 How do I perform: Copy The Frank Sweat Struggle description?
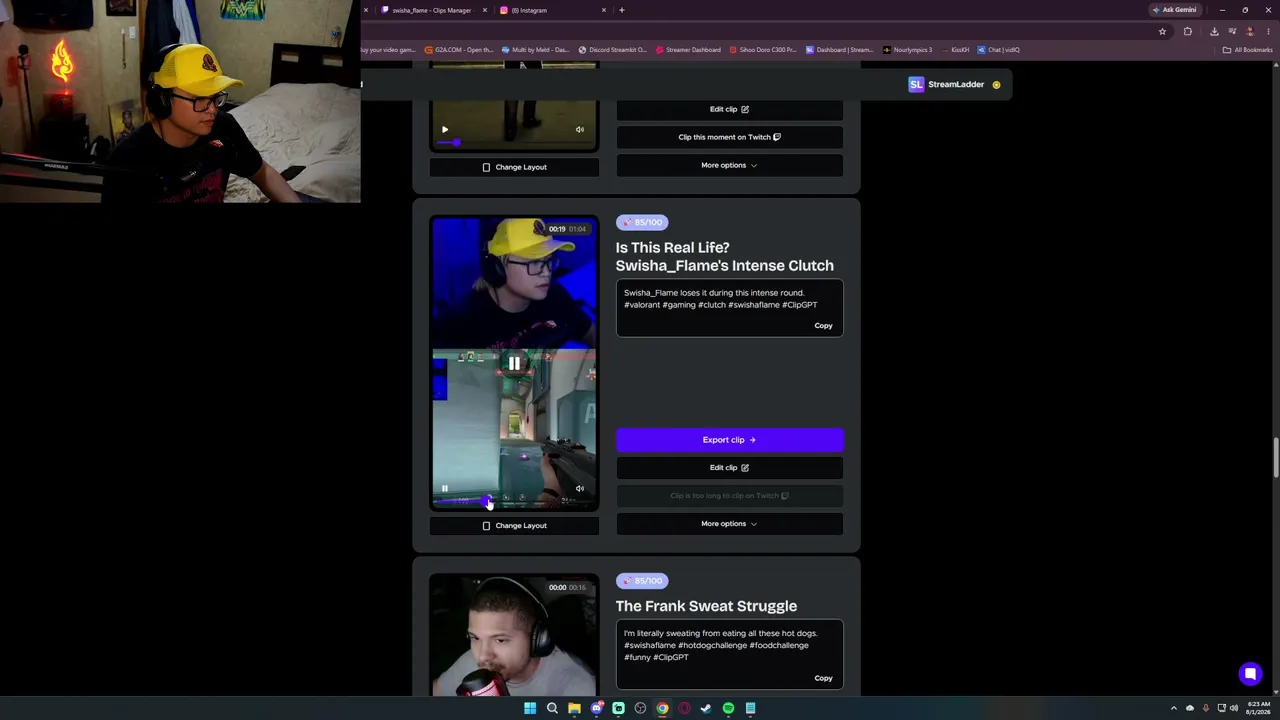click(823, 678)
